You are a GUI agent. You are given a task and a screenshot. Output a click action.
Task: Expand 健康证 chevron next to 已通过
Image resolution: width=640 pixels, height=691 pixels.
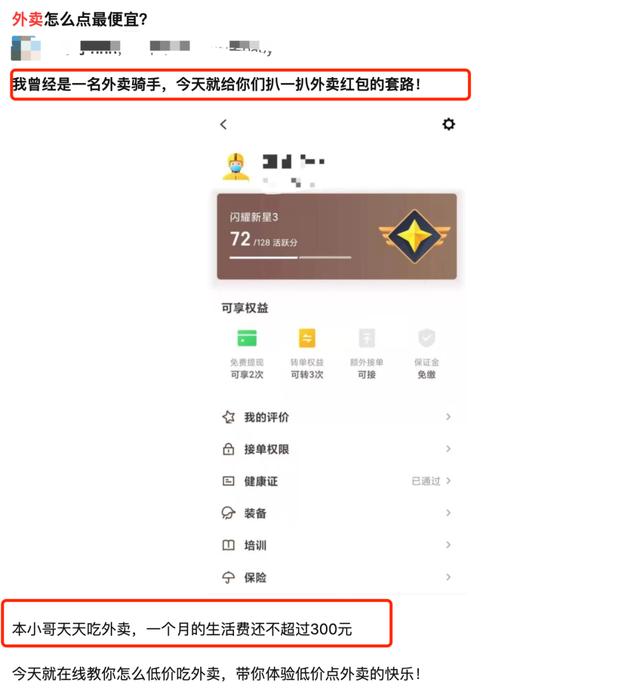pyautogui.click(x=448, y=481)
